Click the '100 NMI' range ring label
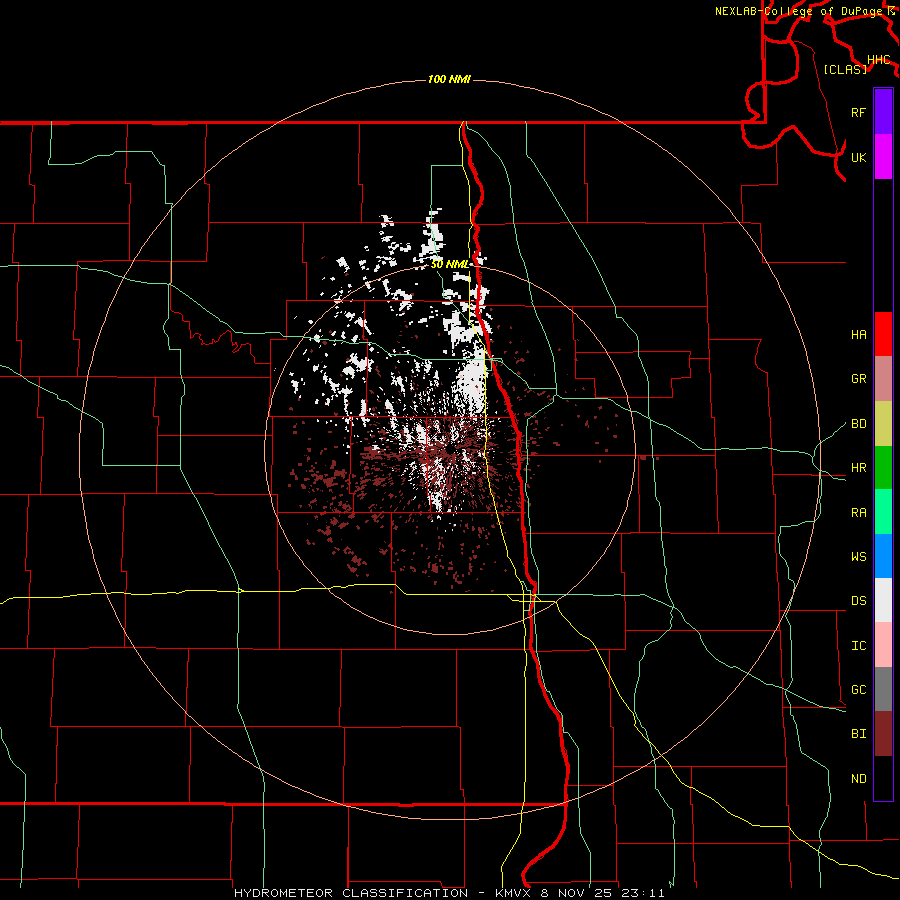This screenshot has height=900, width=900. click(449, 79)
